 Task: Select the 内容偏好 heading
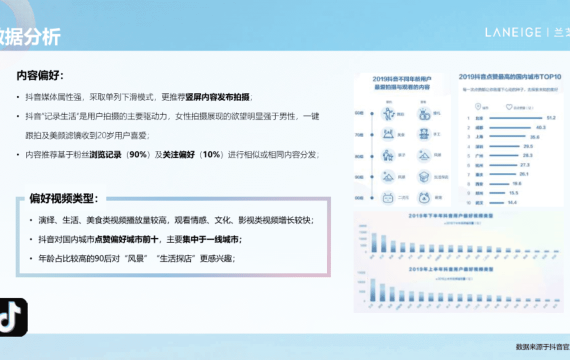pos(40,75)
